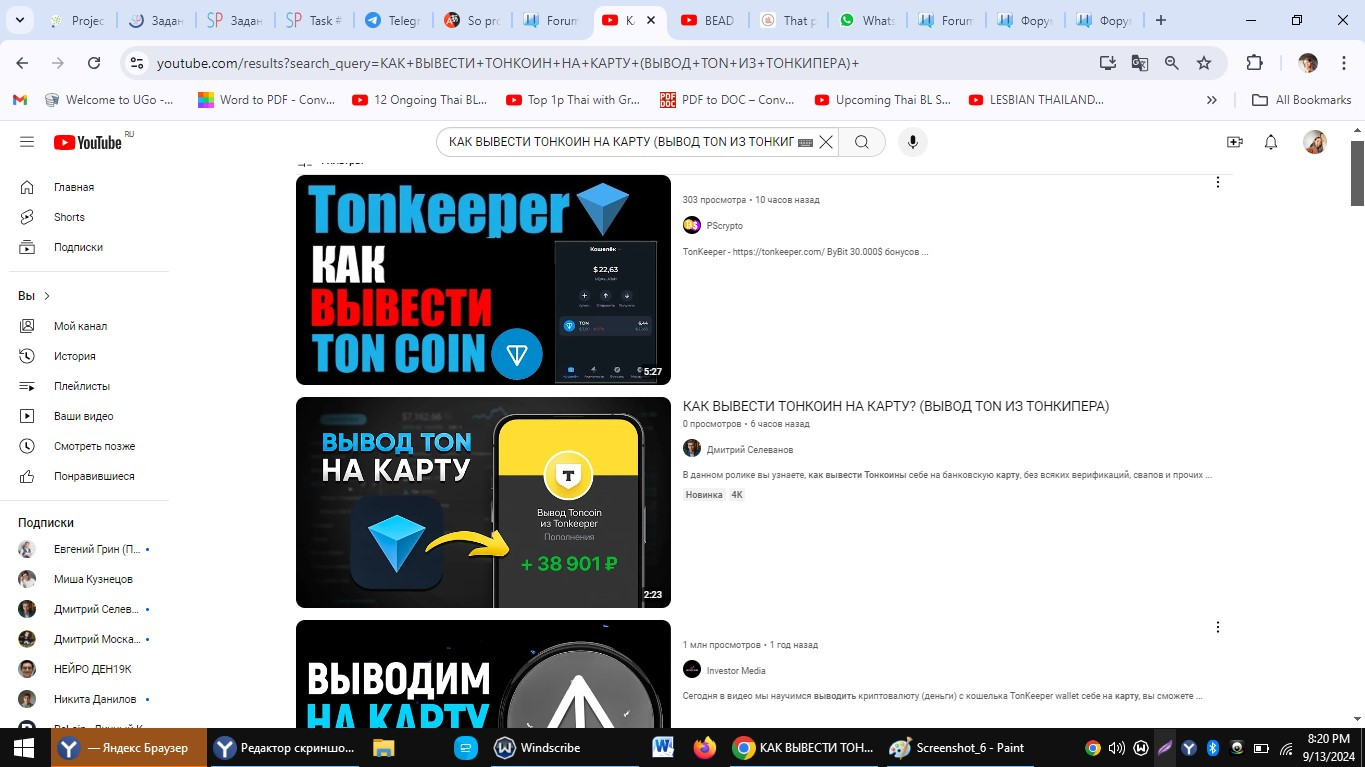Switch to Screenshot_6 - Paint in taskbar
This screenshot has height=767, width=1365.
(x=957, y=747)
